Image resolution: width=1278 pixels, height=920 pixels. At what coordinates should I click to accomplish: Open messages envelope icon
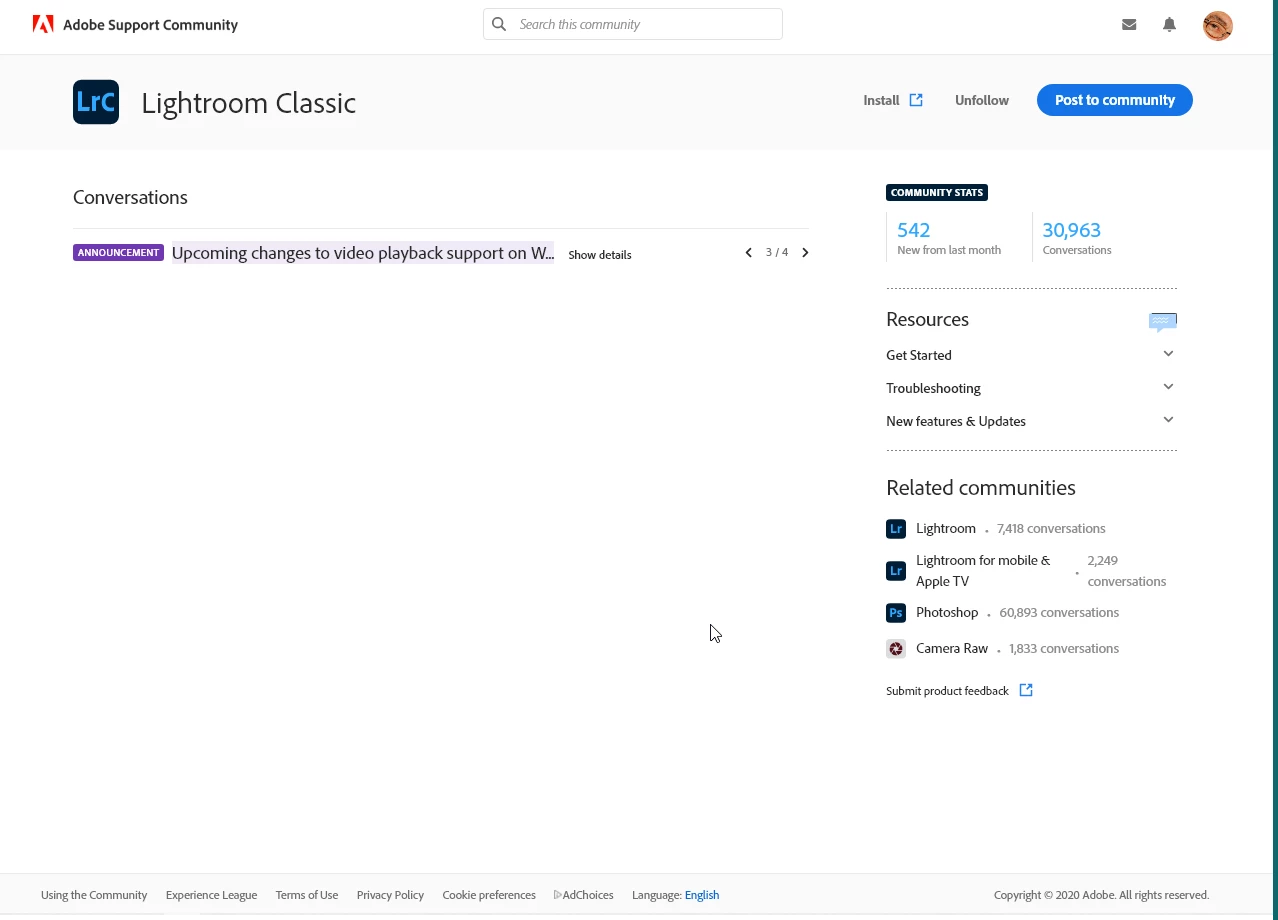point(1129,25)
